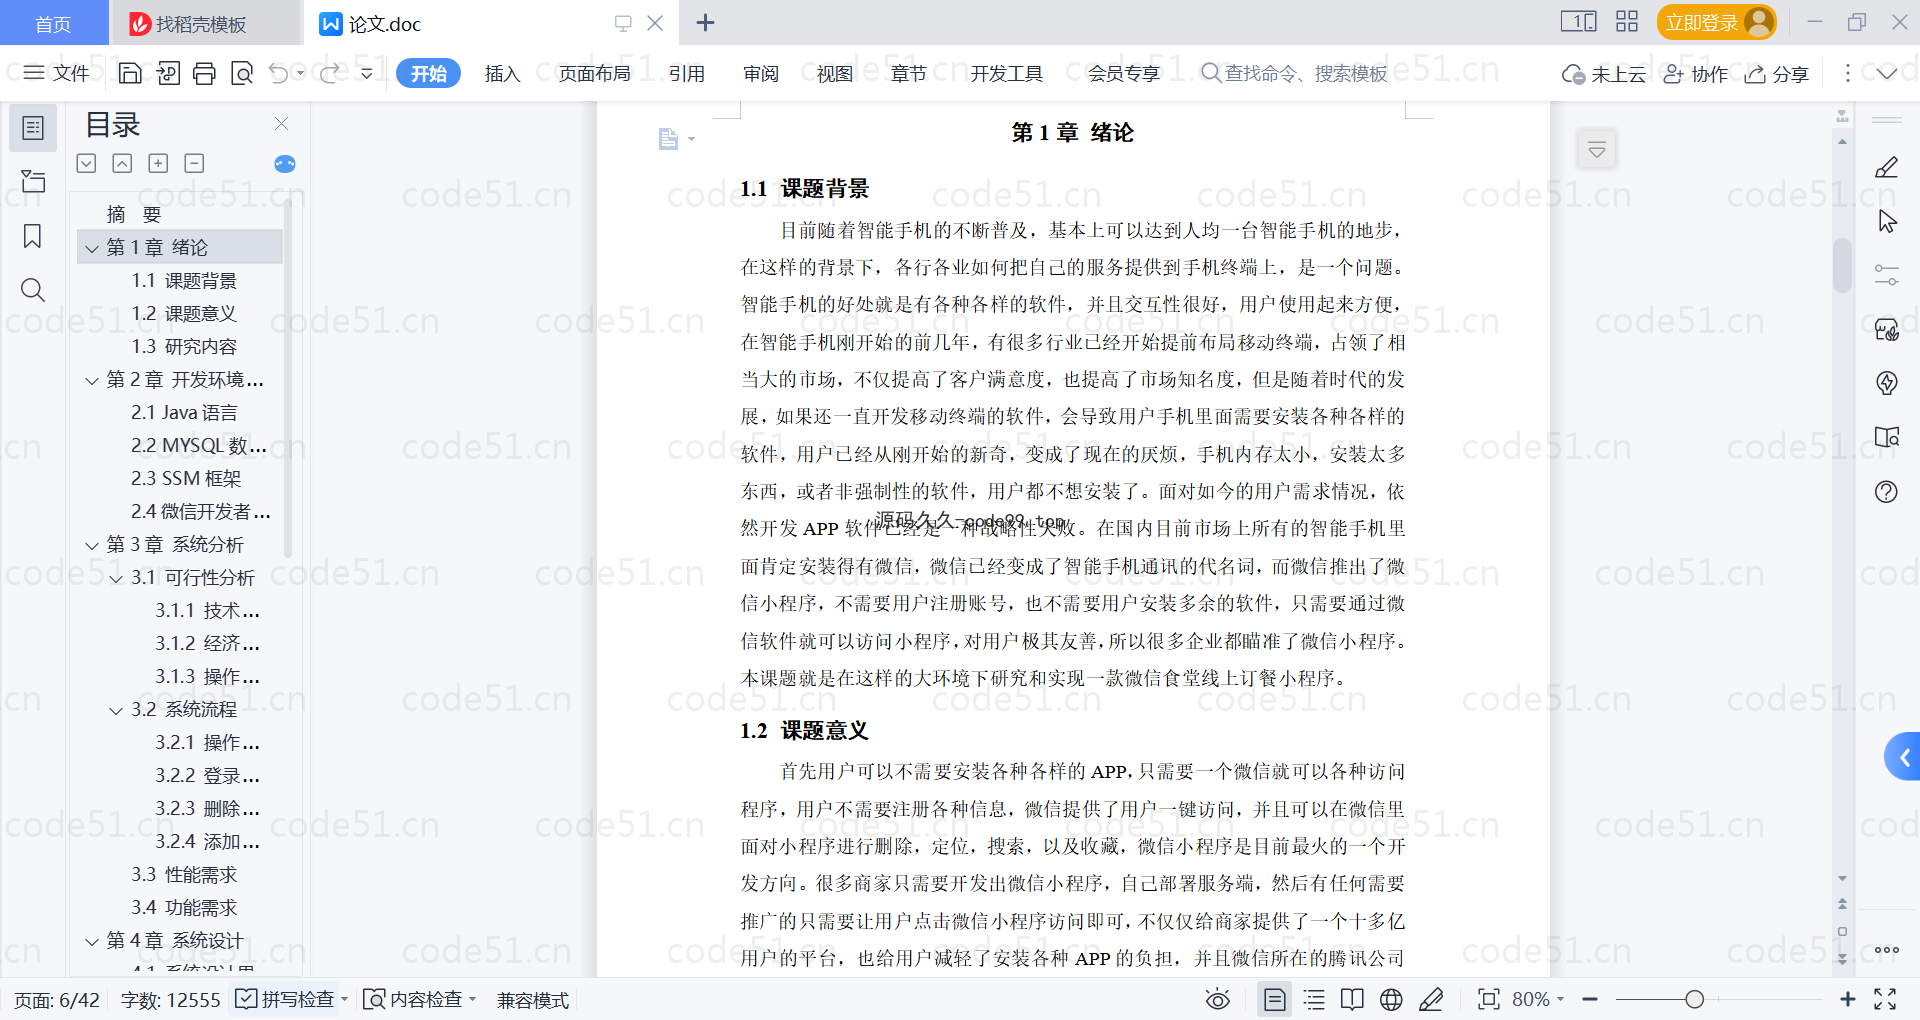The width and height of the screenshot is (1920, 1020).
Task: Click the search commands and templates field
Action: tap(1294, 73)
